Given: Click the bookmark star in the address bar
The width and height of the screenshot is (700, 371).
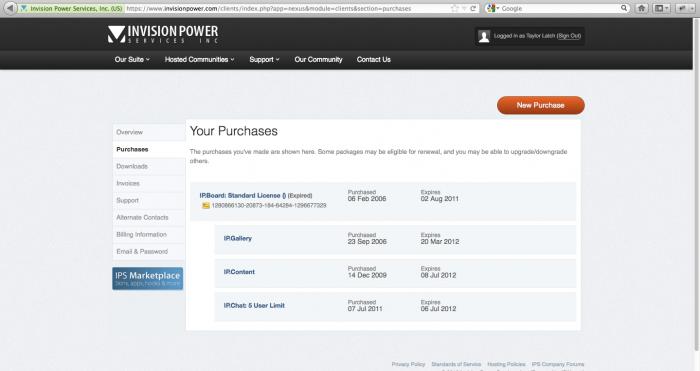Looking at the screenshot, I should (454, 8).
